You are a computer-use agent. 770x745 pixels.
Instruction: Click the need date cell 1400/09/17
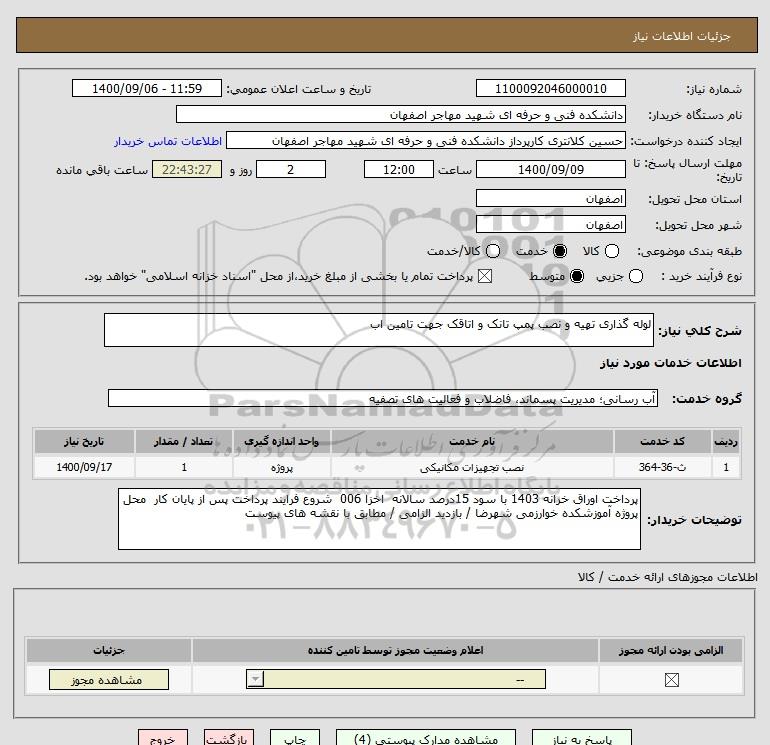pos(84,467)
